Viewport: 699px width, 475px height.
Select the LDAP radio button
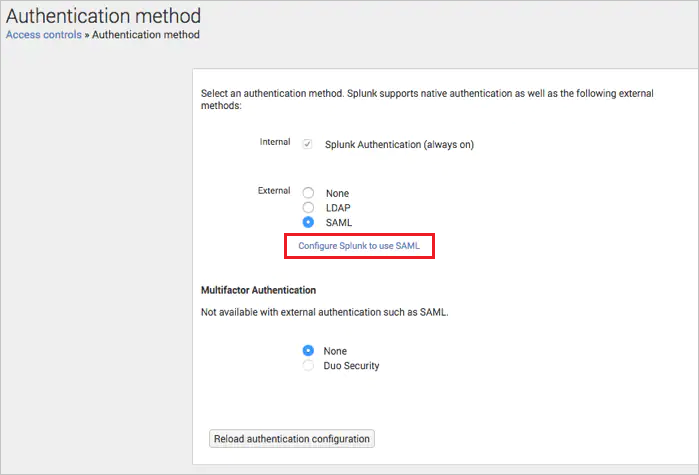(x=308, y=208)
